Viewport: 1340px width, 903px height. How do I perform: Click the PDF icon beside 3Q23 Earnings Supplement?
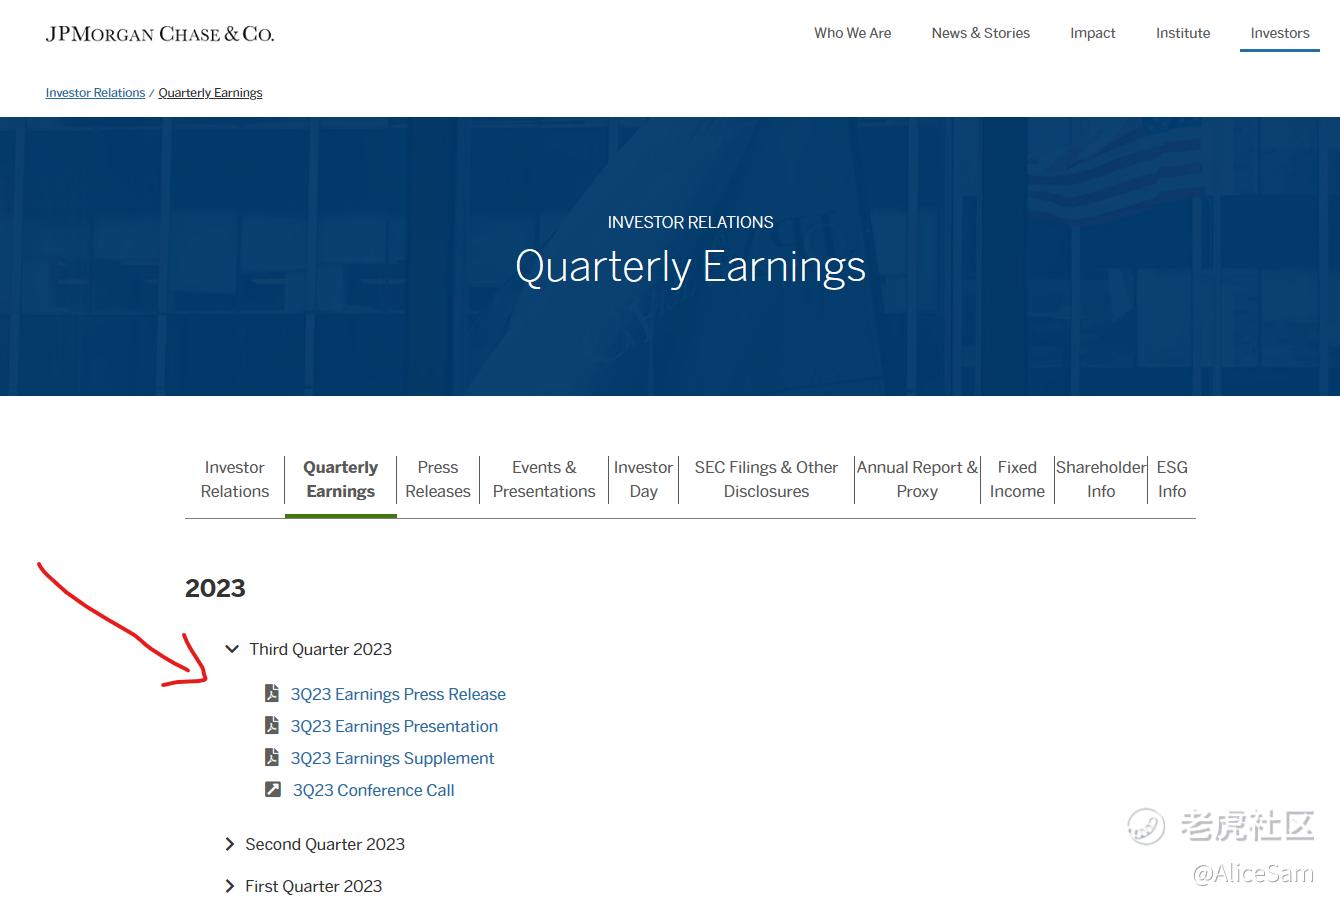271,757
